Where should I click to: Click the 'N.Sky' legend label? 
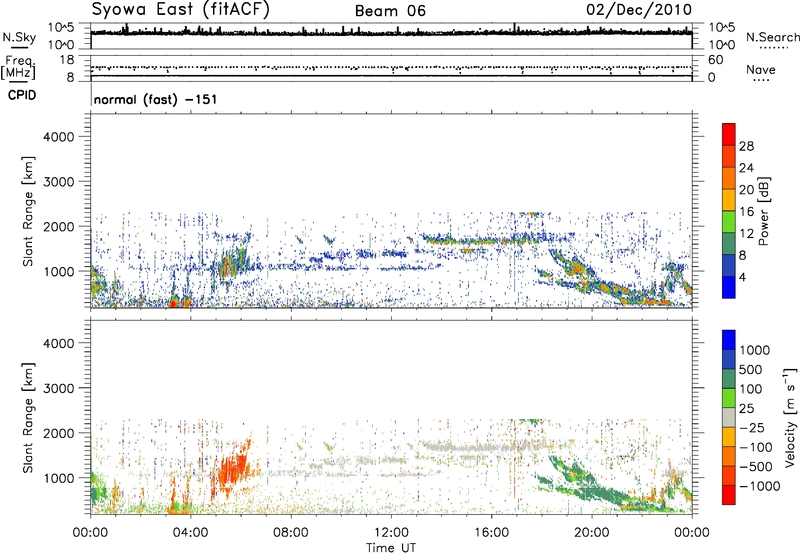tap(19, 37)
